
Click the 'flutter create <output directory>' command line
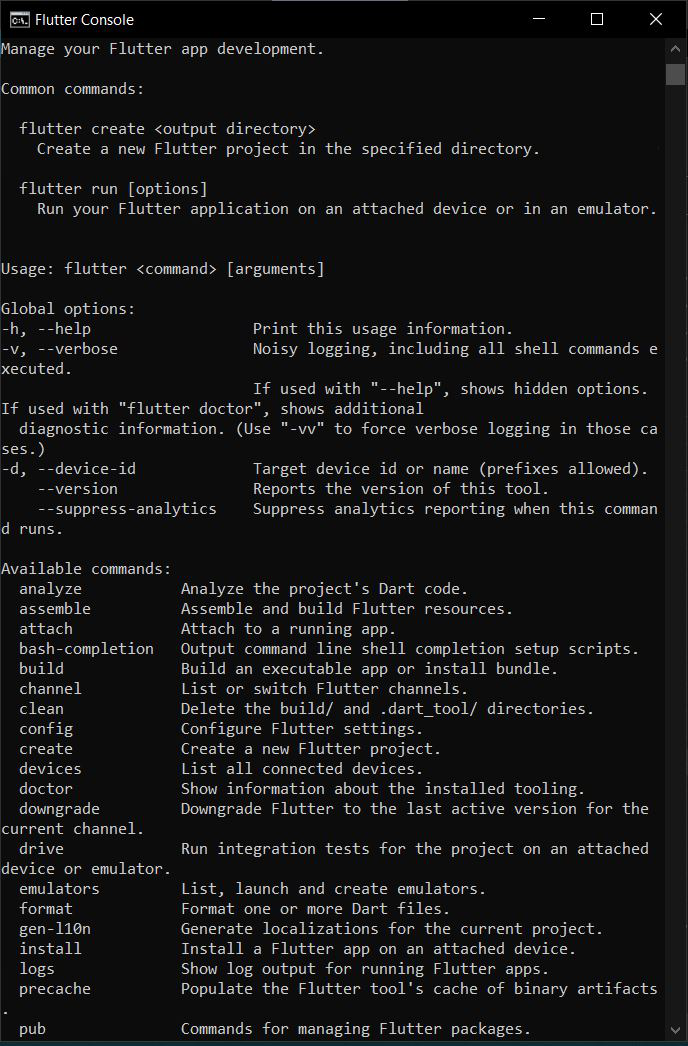[x=167, y=129]
